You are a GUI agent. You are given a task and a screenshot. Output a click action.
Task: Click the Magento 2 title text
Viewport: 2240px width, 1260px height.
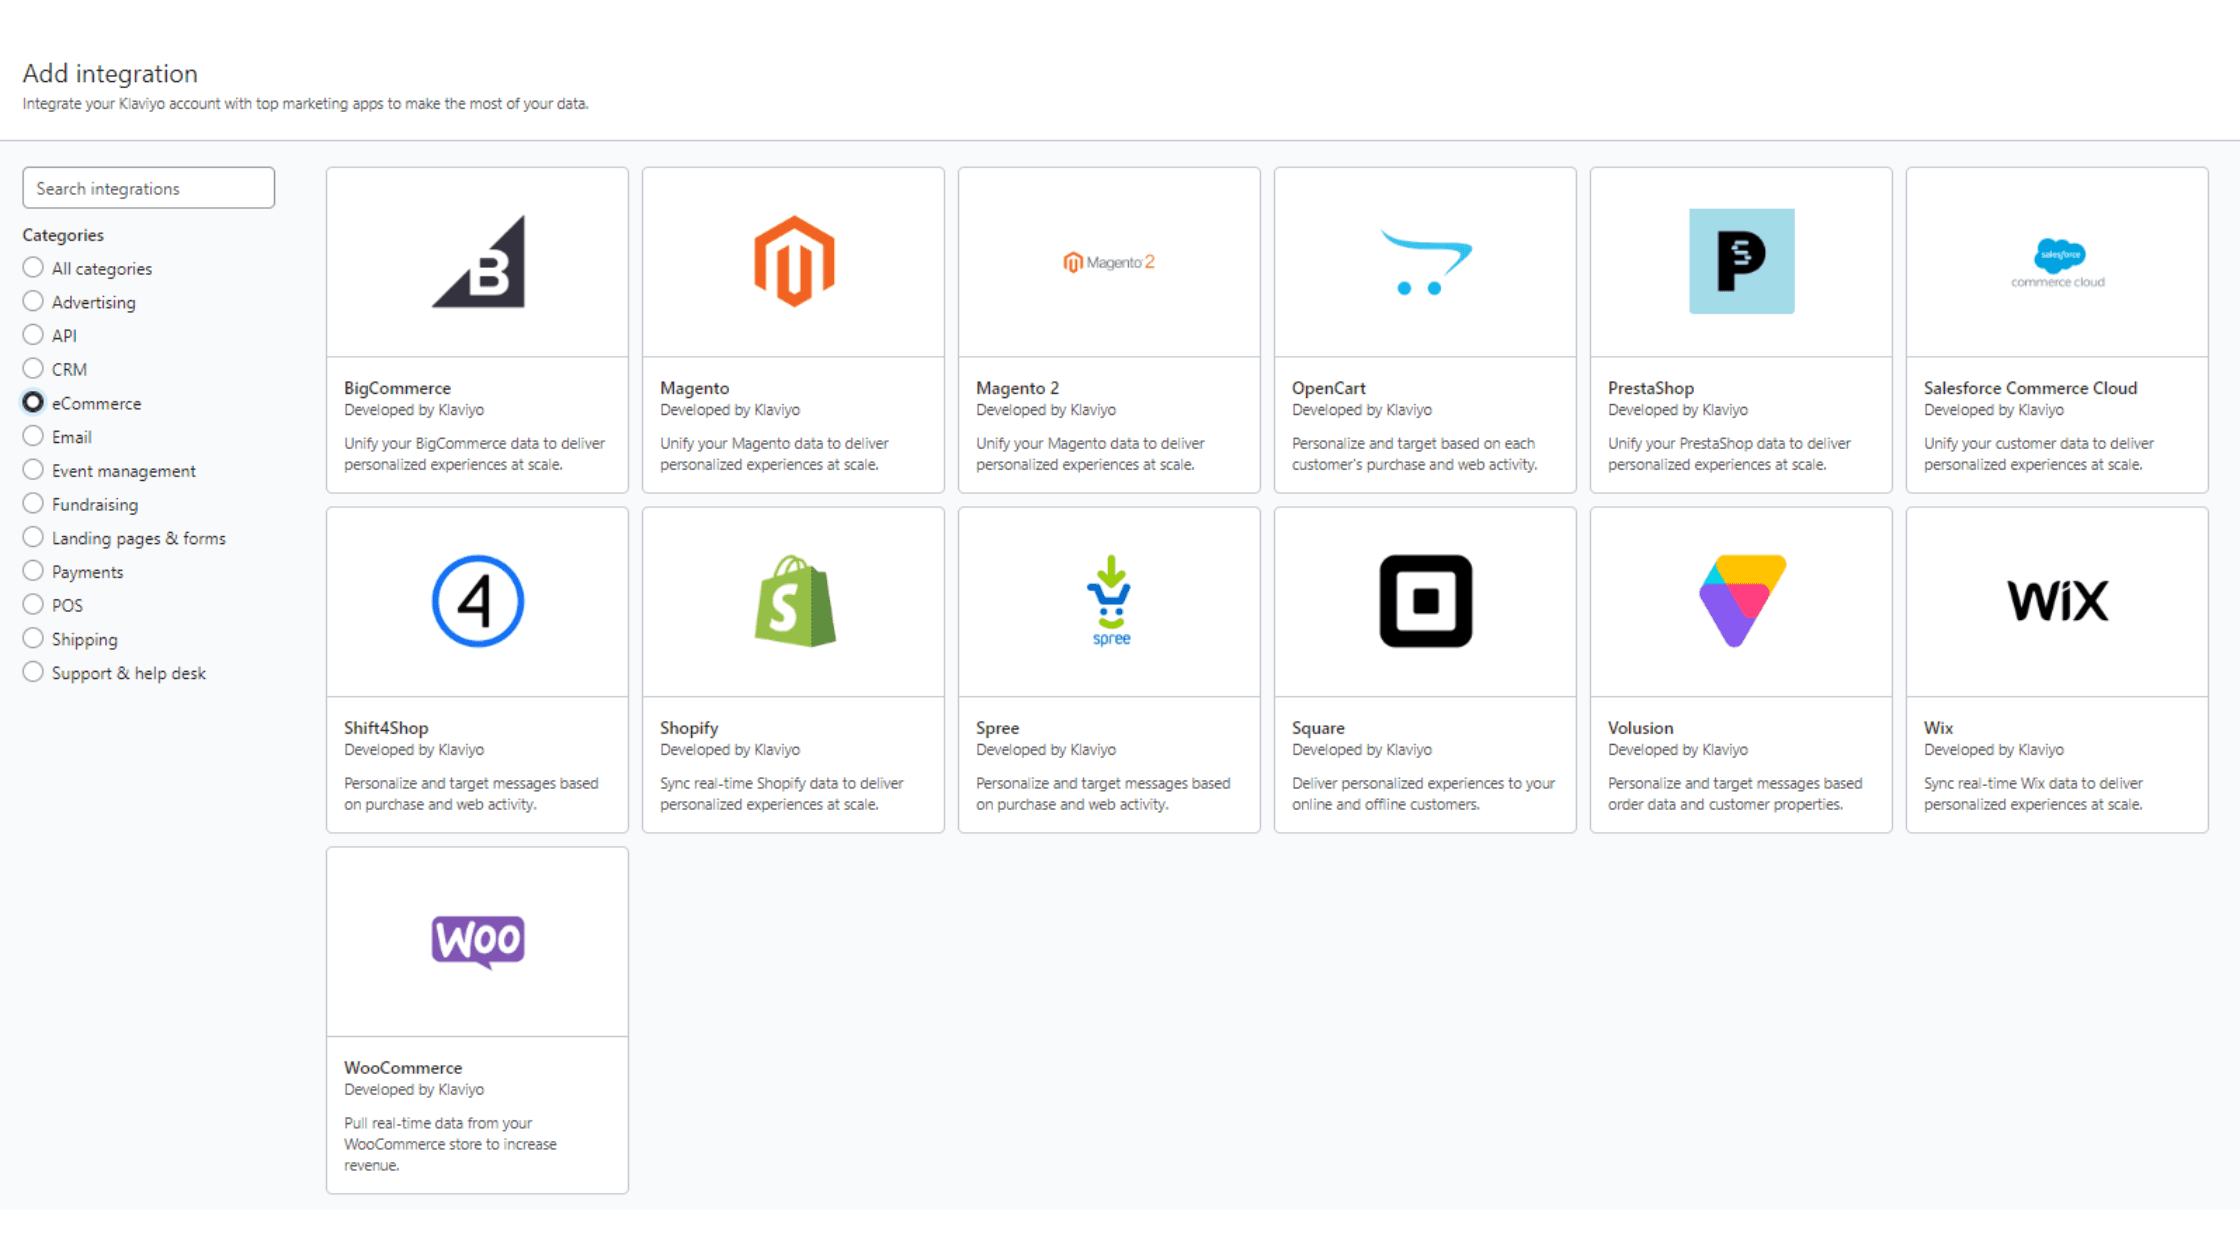(1017, 388)
